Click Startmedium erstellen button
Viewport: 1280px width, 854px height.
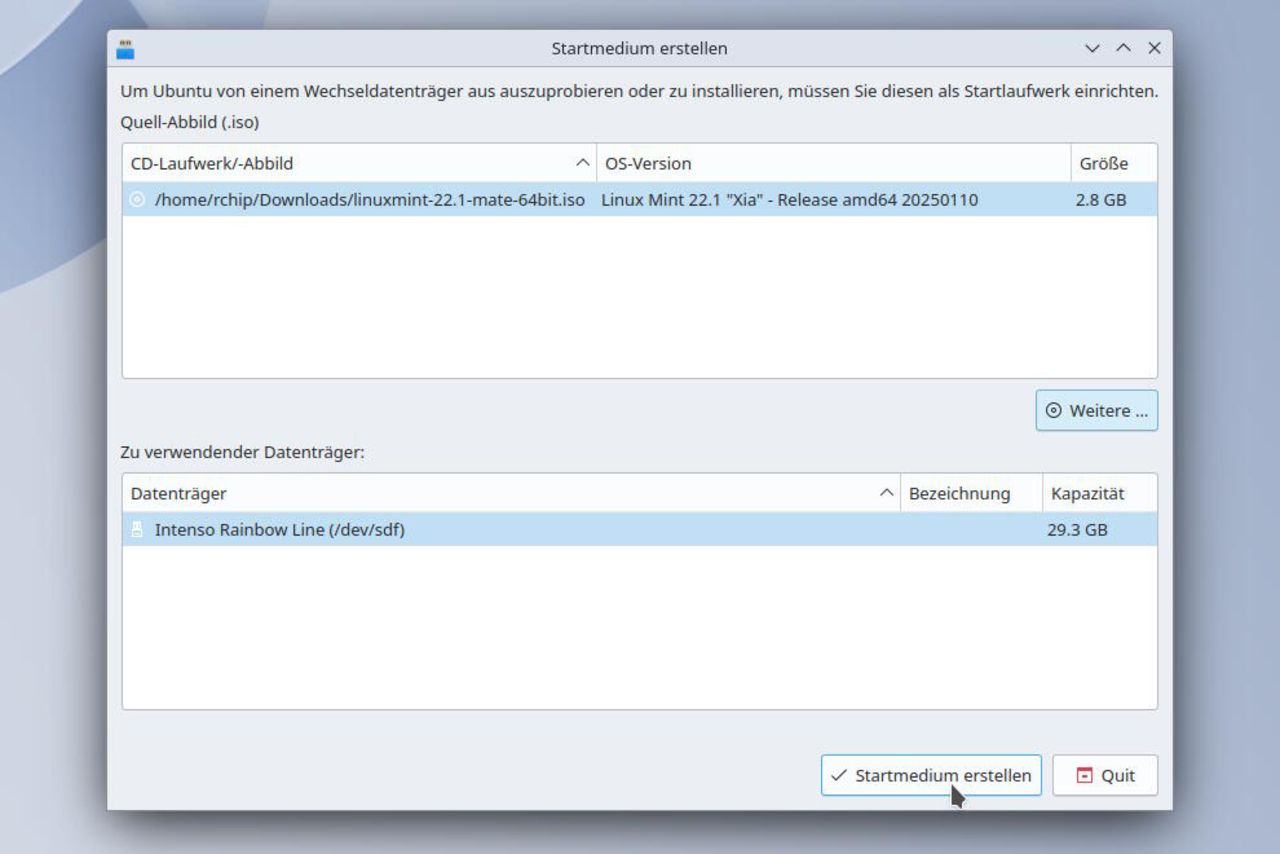coord(931,775)
